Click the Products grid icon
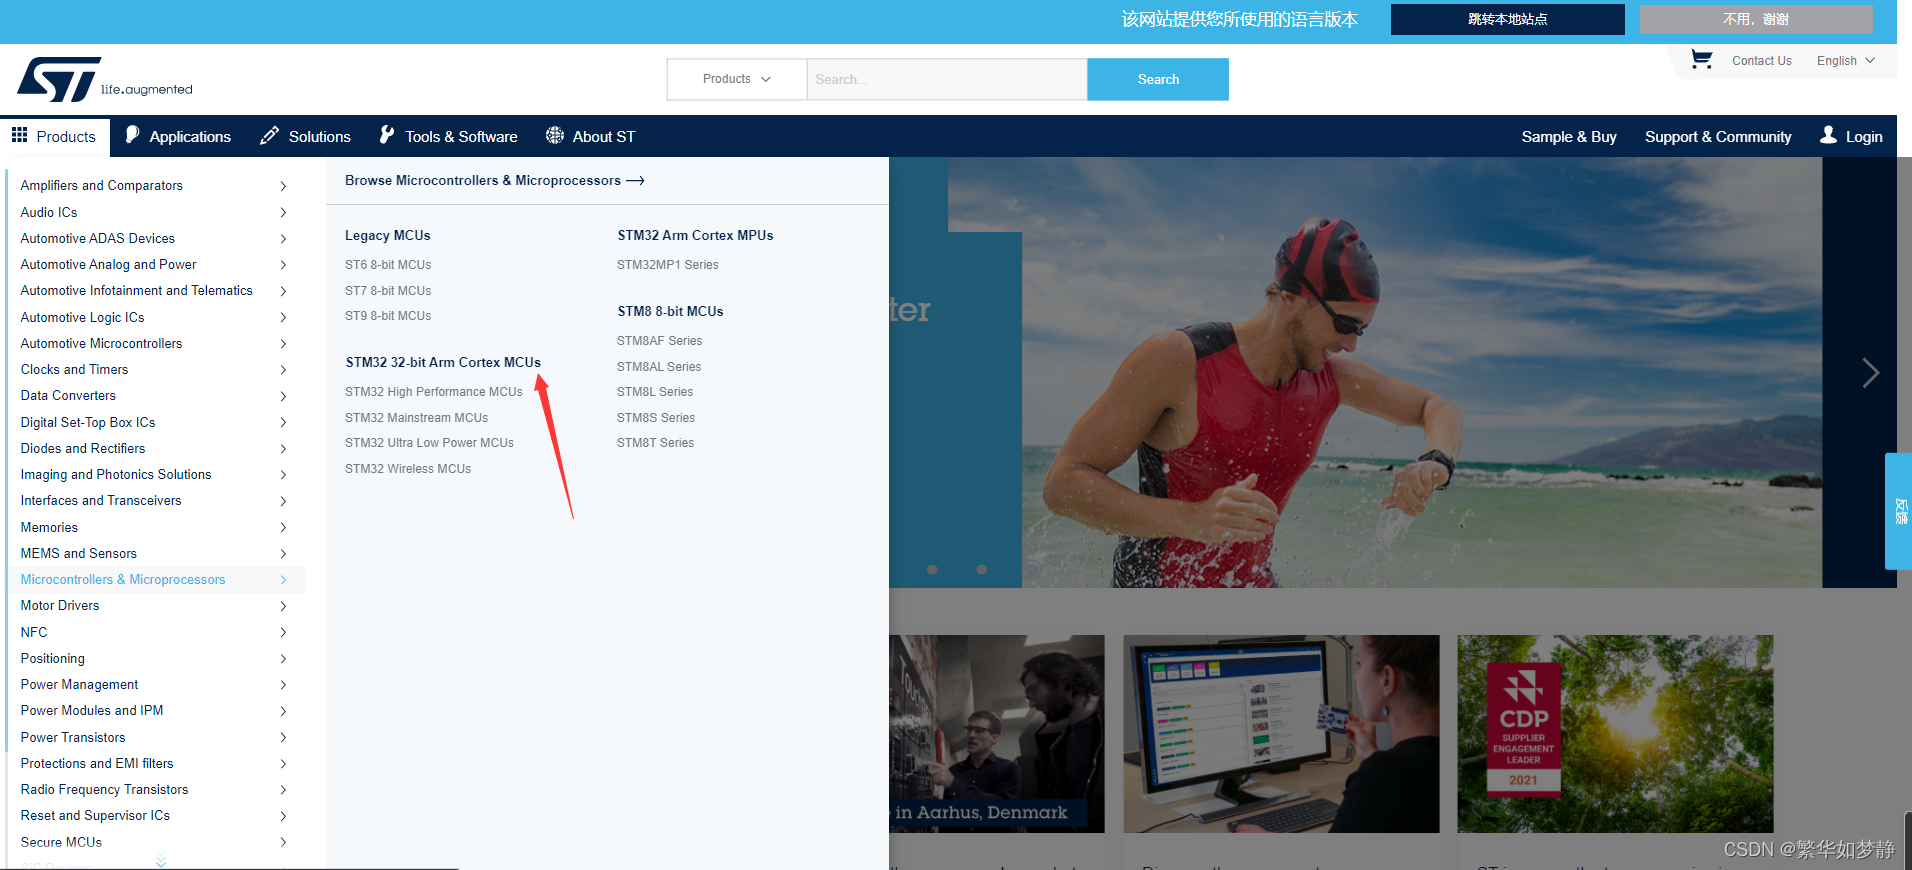Viewport: 1912px width, 870px height. coord(19,135)
